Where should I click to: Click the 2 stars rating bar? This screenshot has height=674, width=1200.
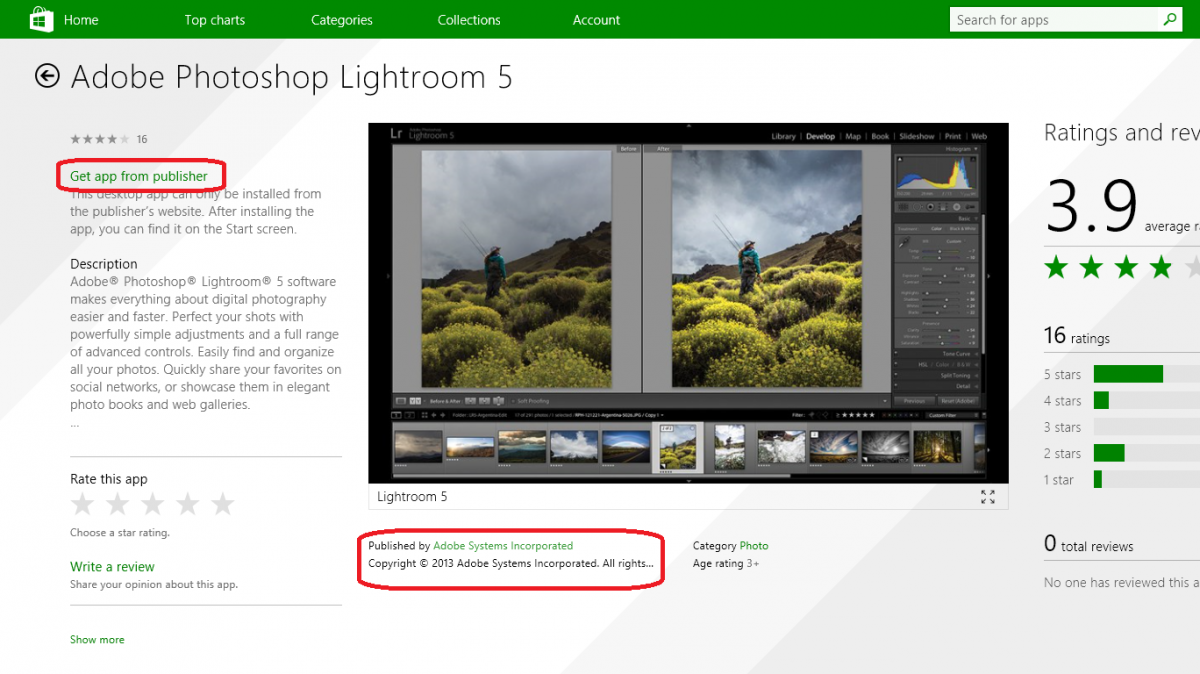1146,453
